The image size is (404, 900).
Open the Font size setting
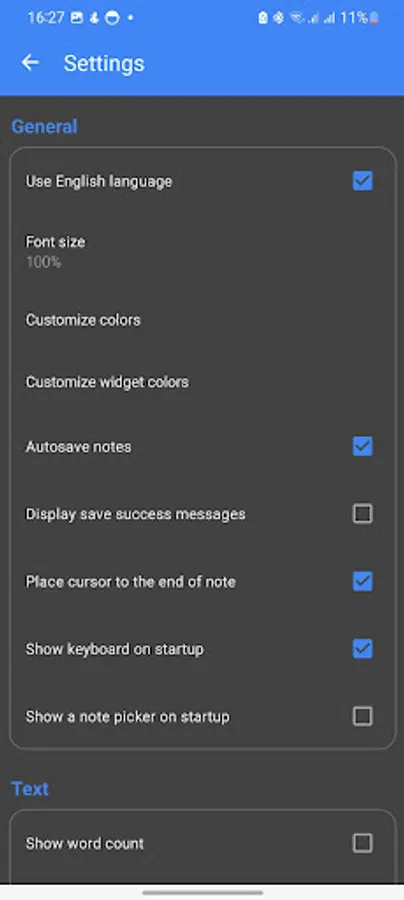[202, 251]
